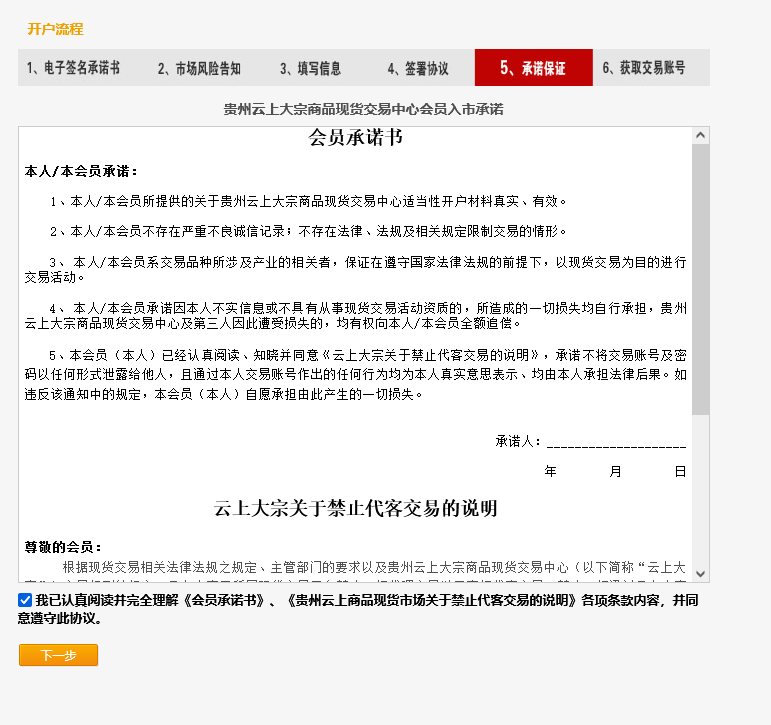Open step 6 获取交易账号 tab
The height and width of the screenshot is (725, 771).
[644, 68]
